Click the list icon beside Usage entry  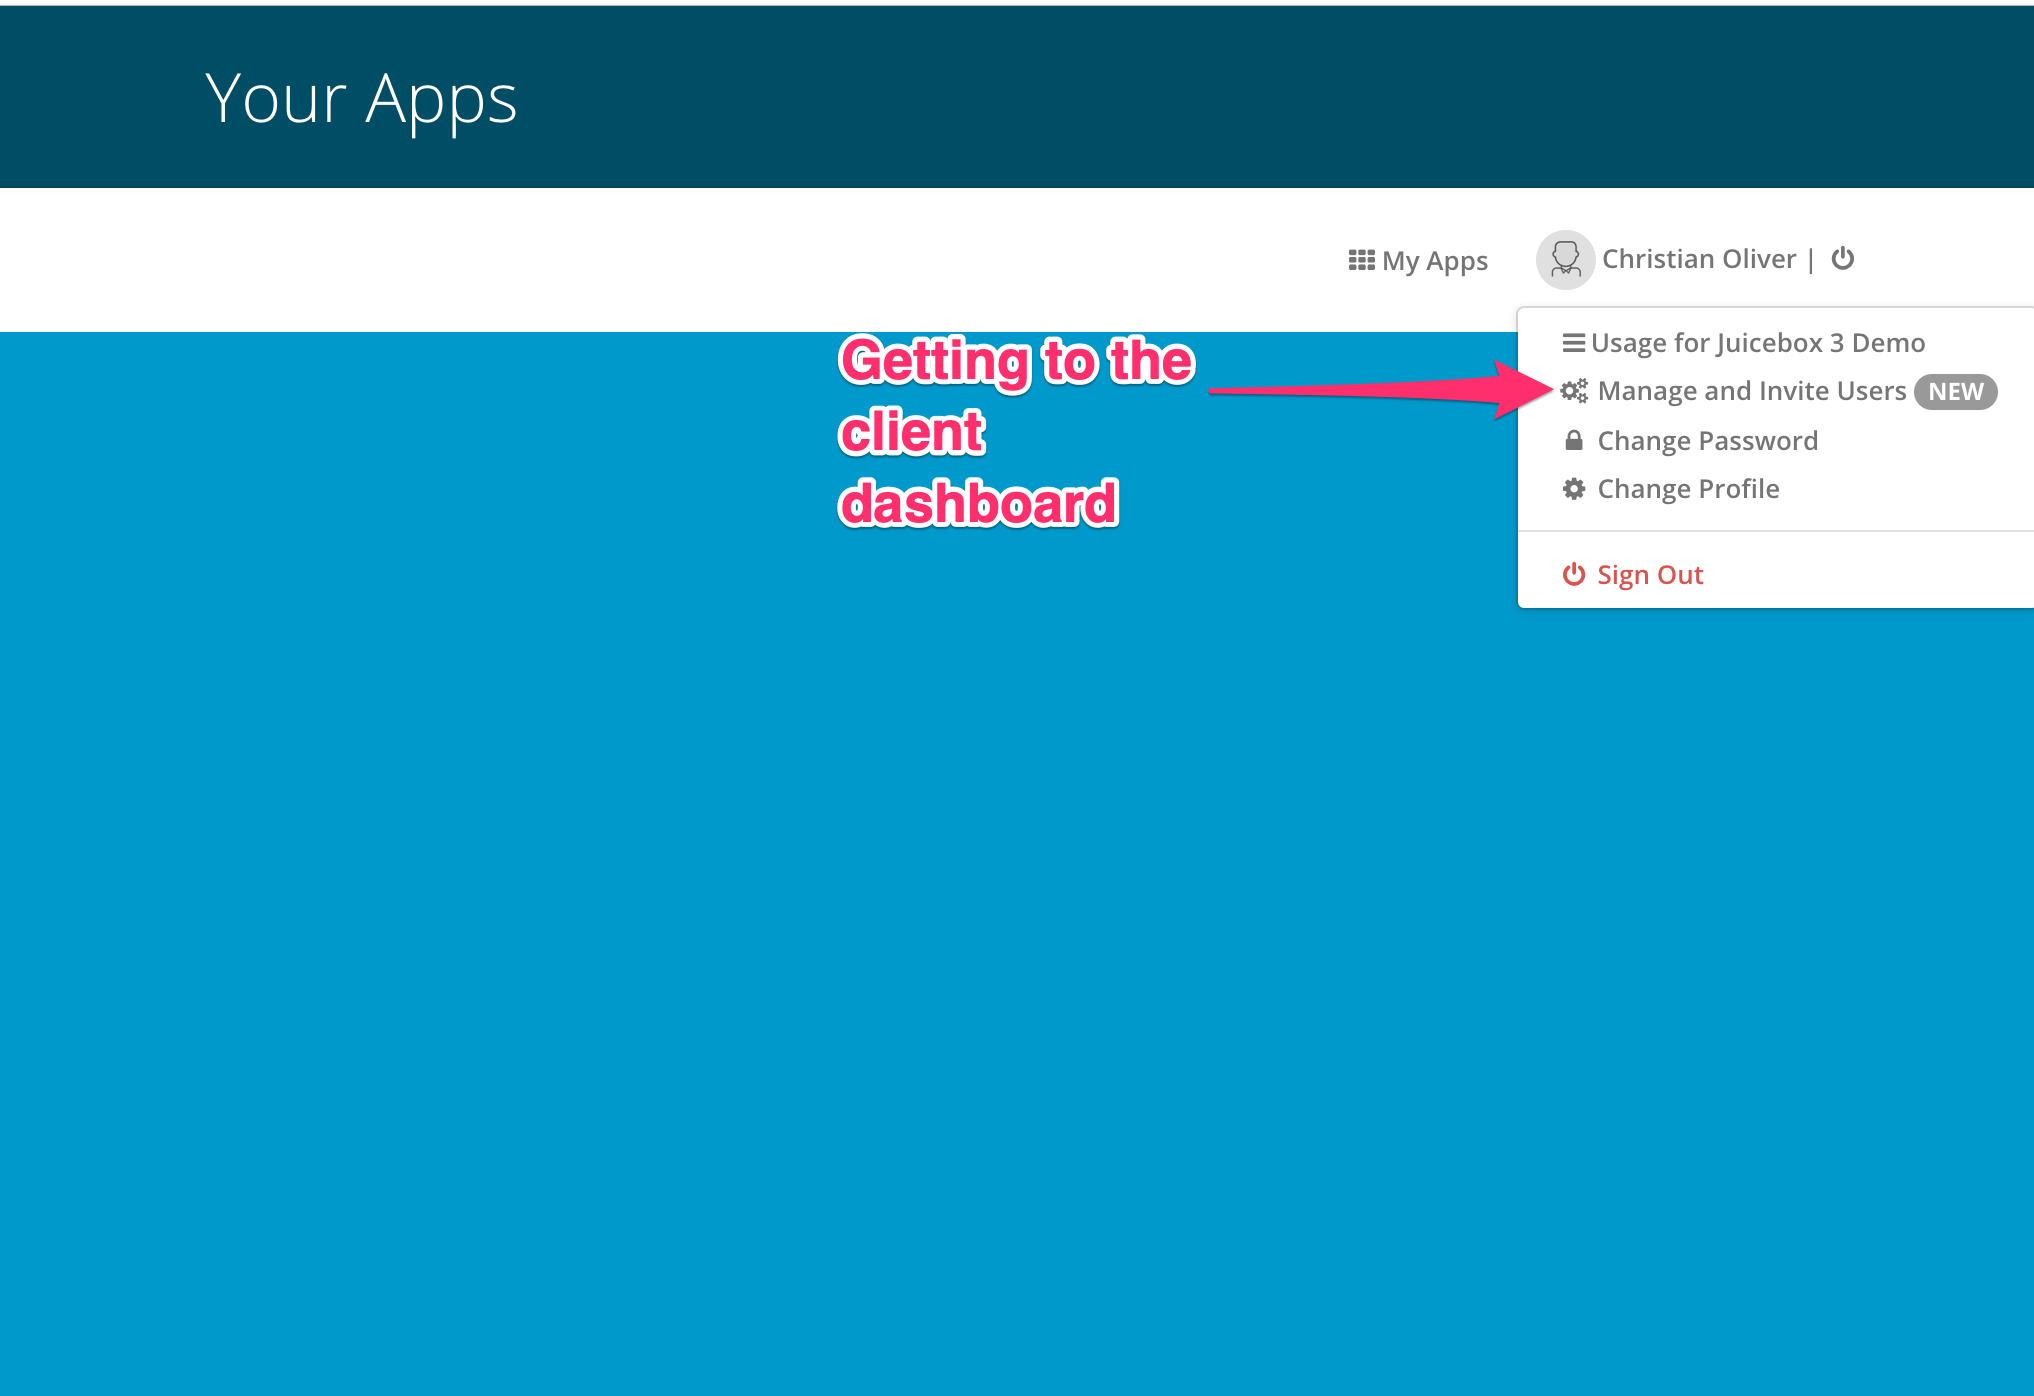(x=1573, y=343)
